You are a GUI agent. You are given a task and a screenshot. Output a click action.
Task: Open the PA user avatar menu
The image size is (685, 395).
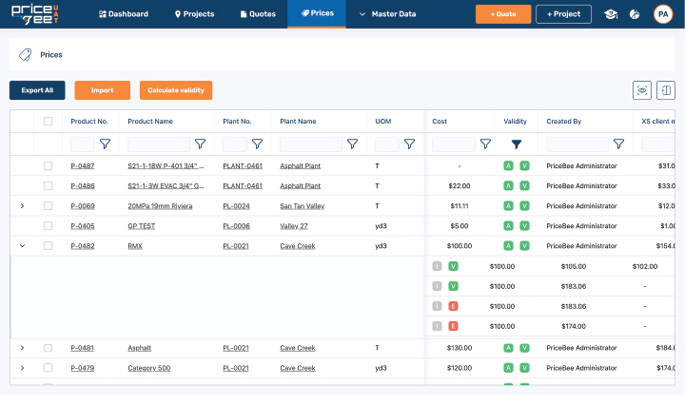[663, 14]
